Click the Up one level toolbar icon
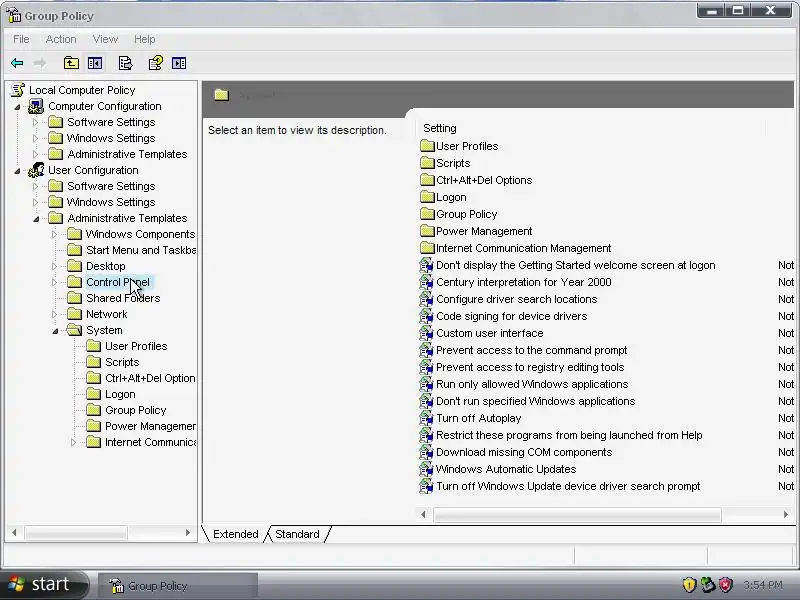The width and height of the screenshot is (800, 600). click(x=71, y=63)
